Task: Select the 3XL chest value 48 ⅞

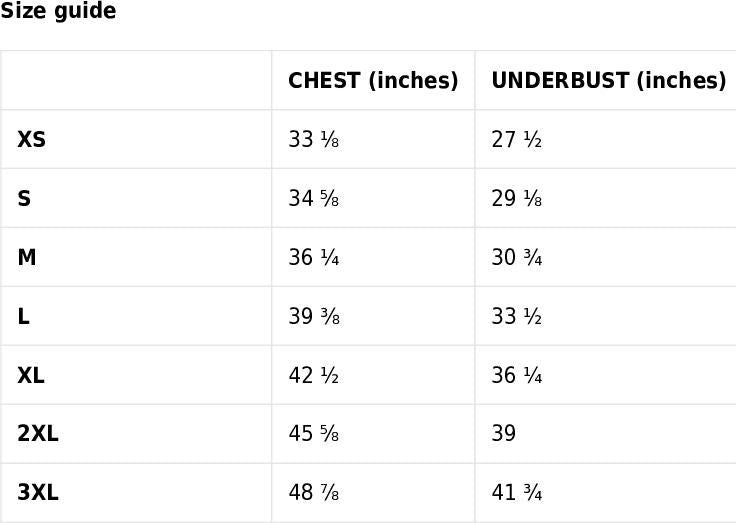Action: 314,493
